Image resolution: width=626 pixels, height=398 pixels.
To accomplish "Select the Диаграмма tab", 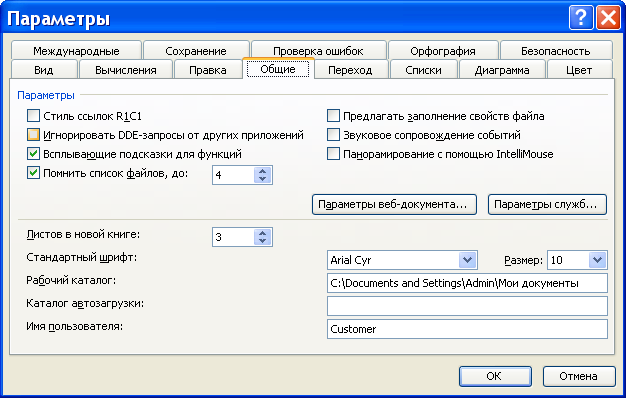I will [x=502, y=70].
